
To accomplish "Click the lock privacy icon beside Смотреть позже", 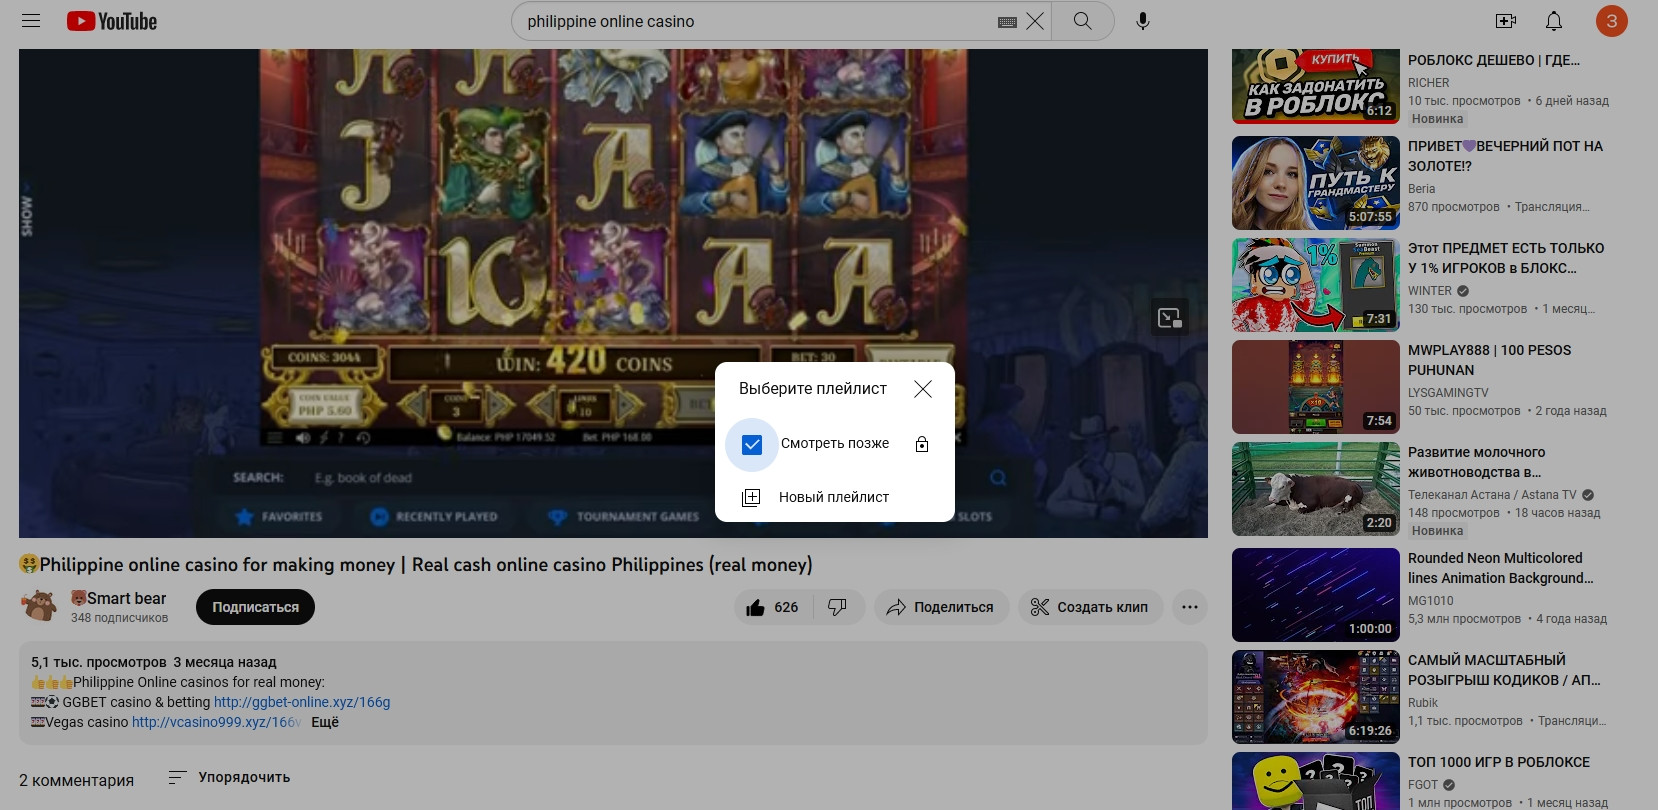I will (x=922, y=444).
